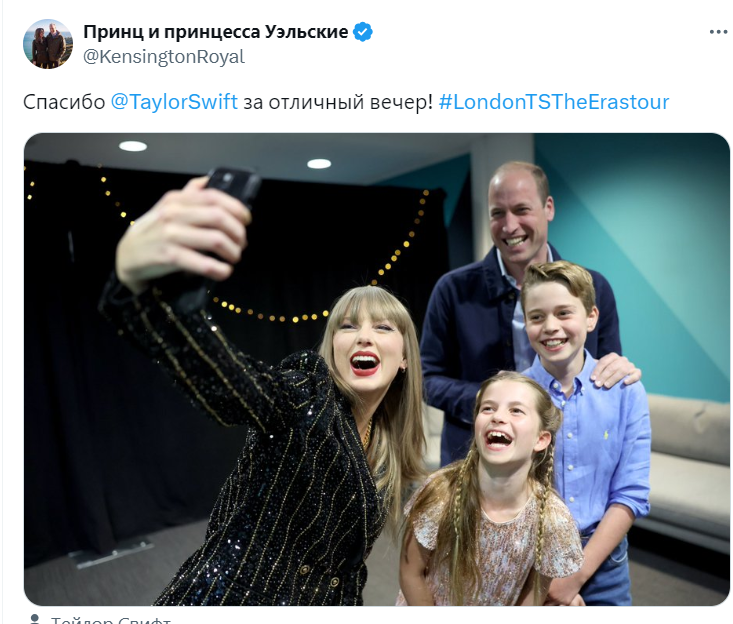Click the text за отличный вечер!

pos(338,102)
